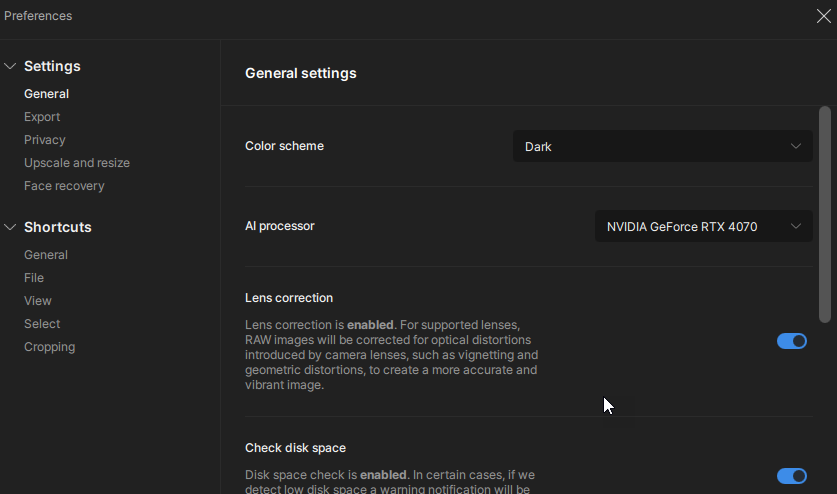
Task: Open the Export settings page
Action: (42, 117)
